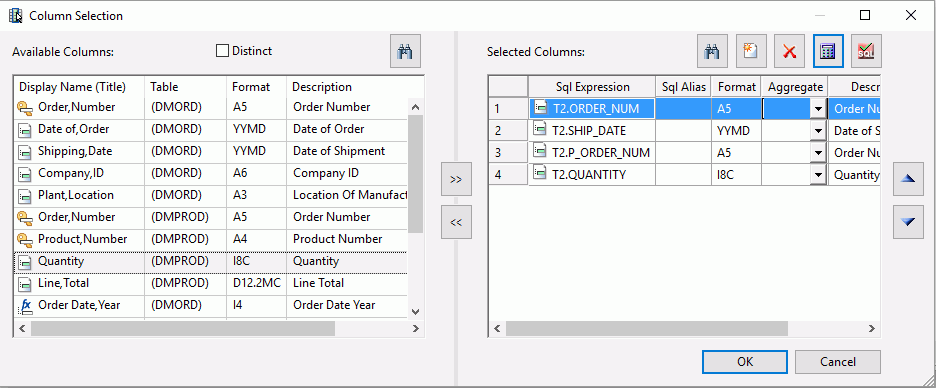Open Aggregate dropdown for T2.ORDER_NUM row
Screen dimensions: 936x388
817,109
